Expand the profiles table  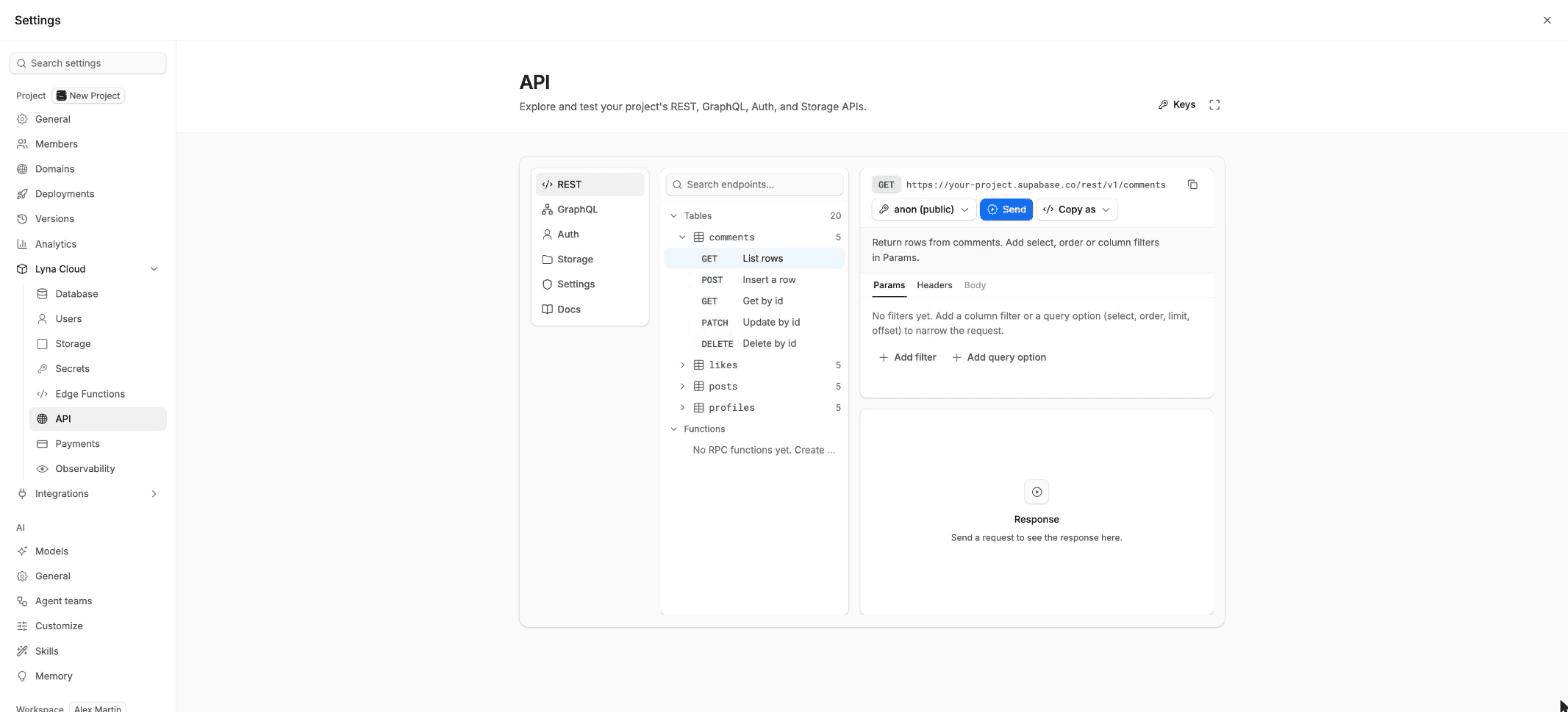(683, 408)
